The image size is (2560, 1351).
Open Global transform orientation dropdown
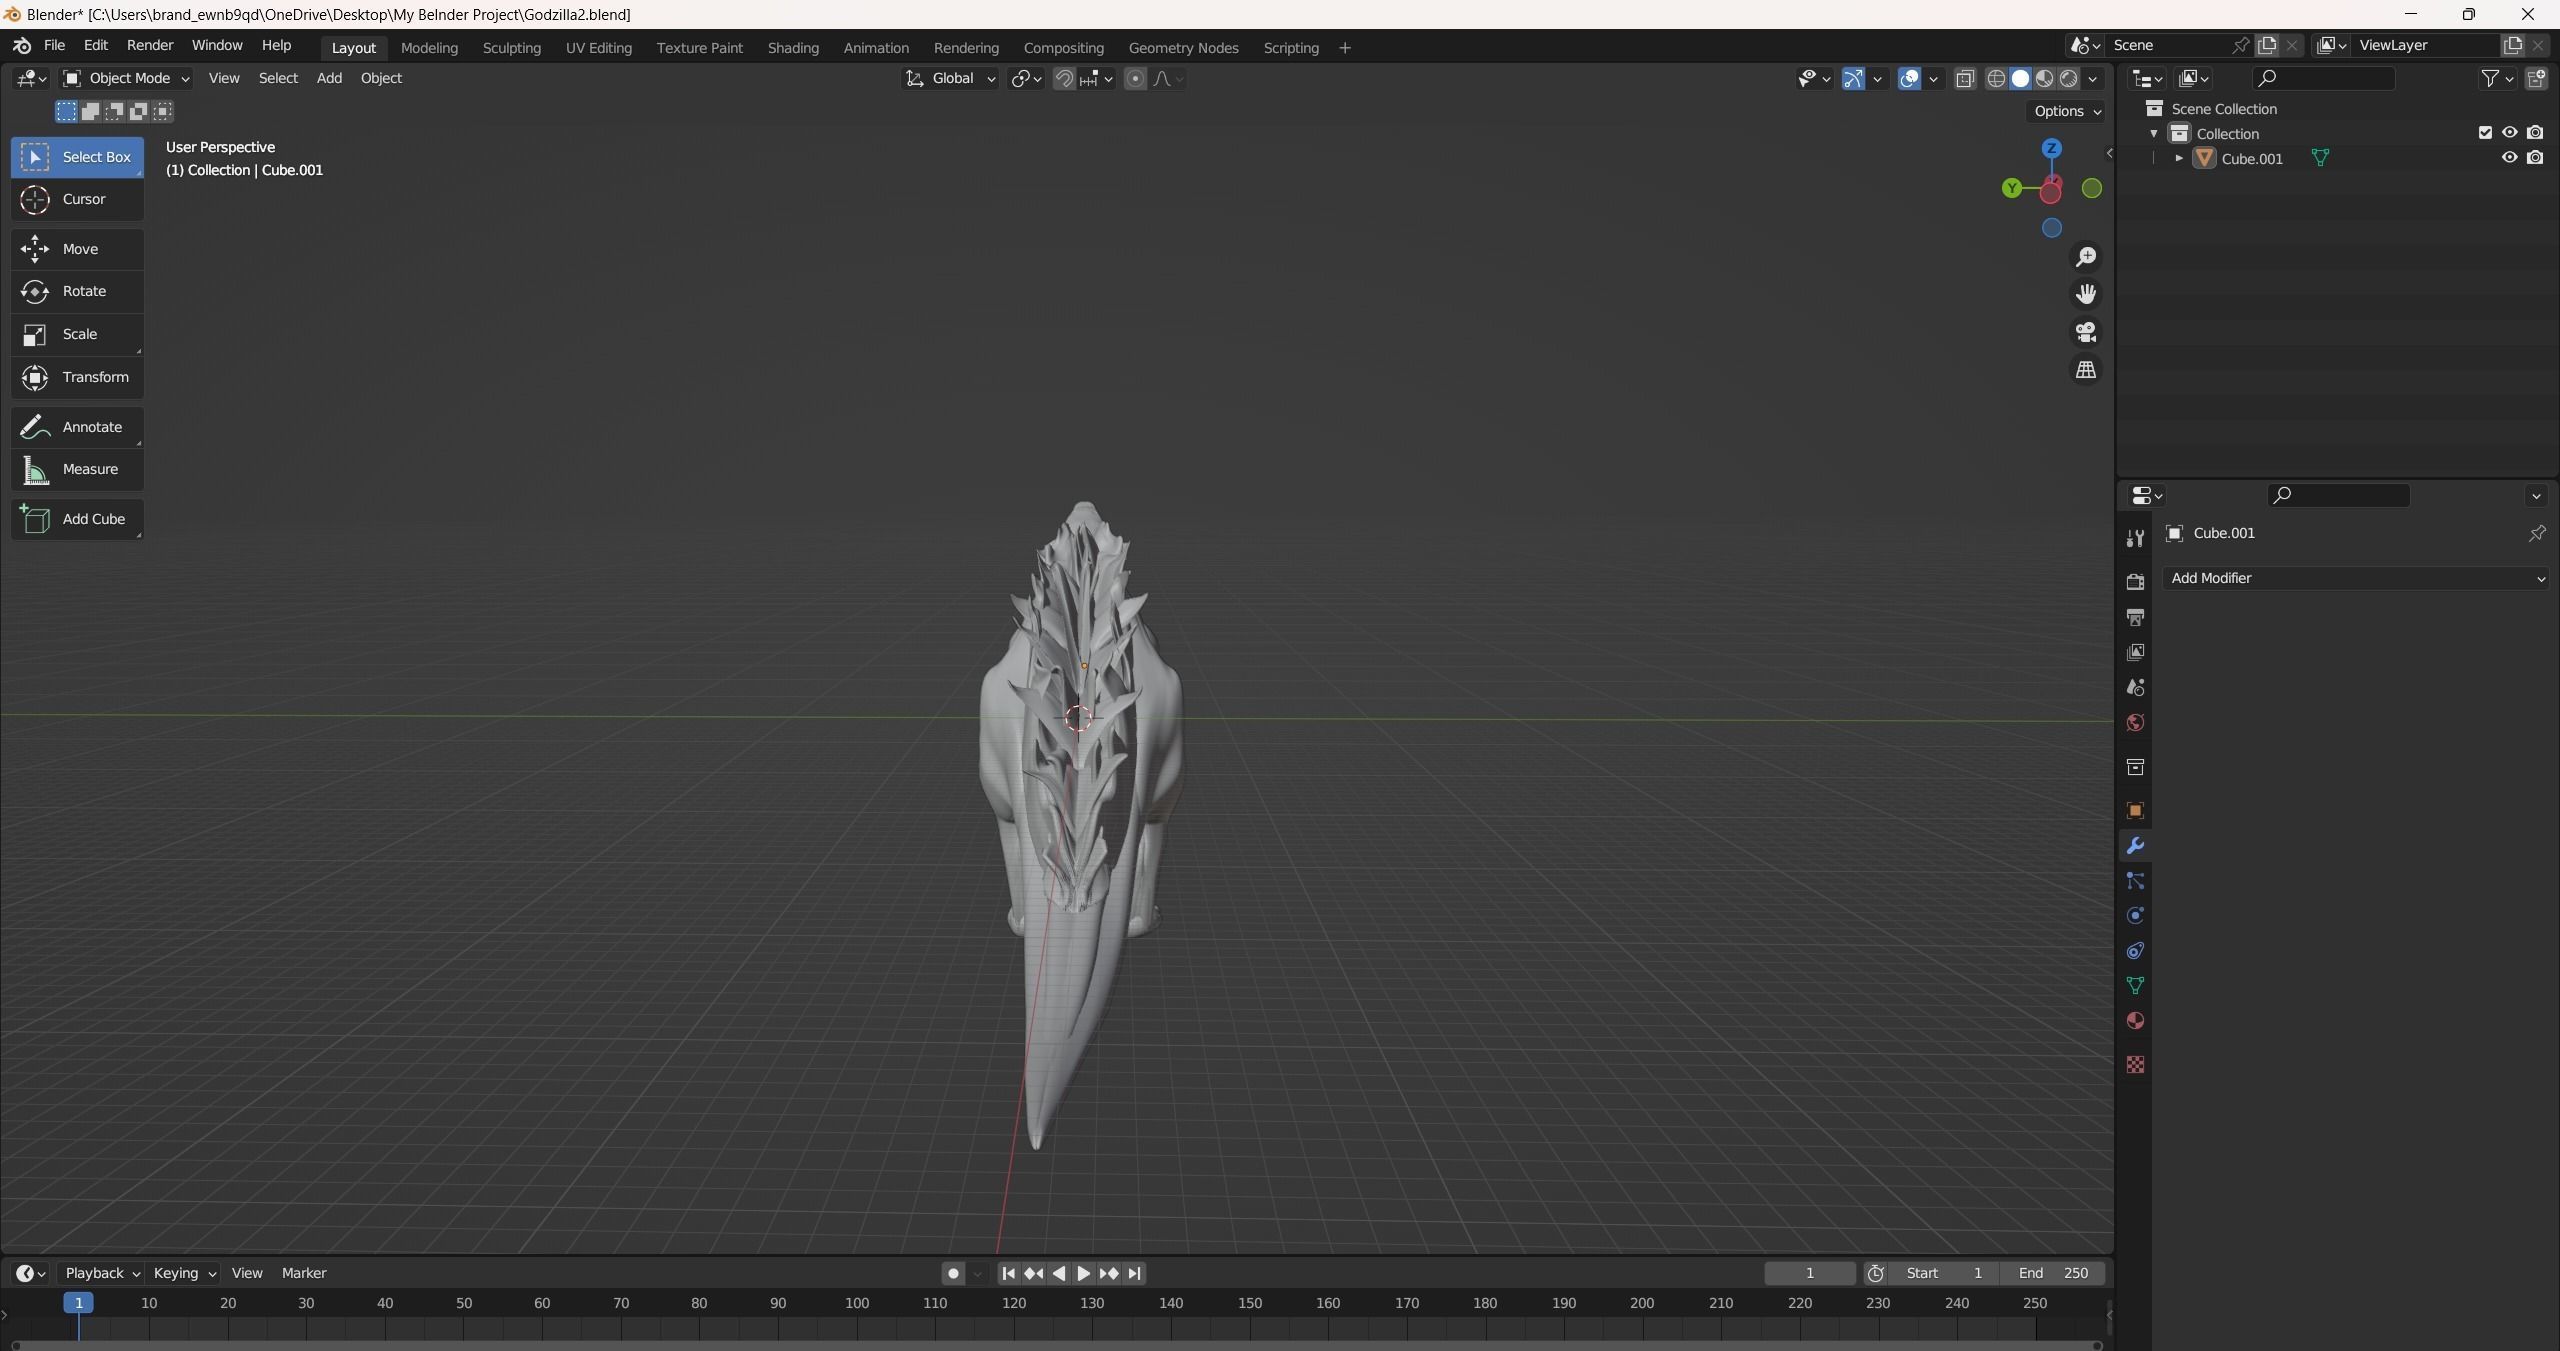950,78
